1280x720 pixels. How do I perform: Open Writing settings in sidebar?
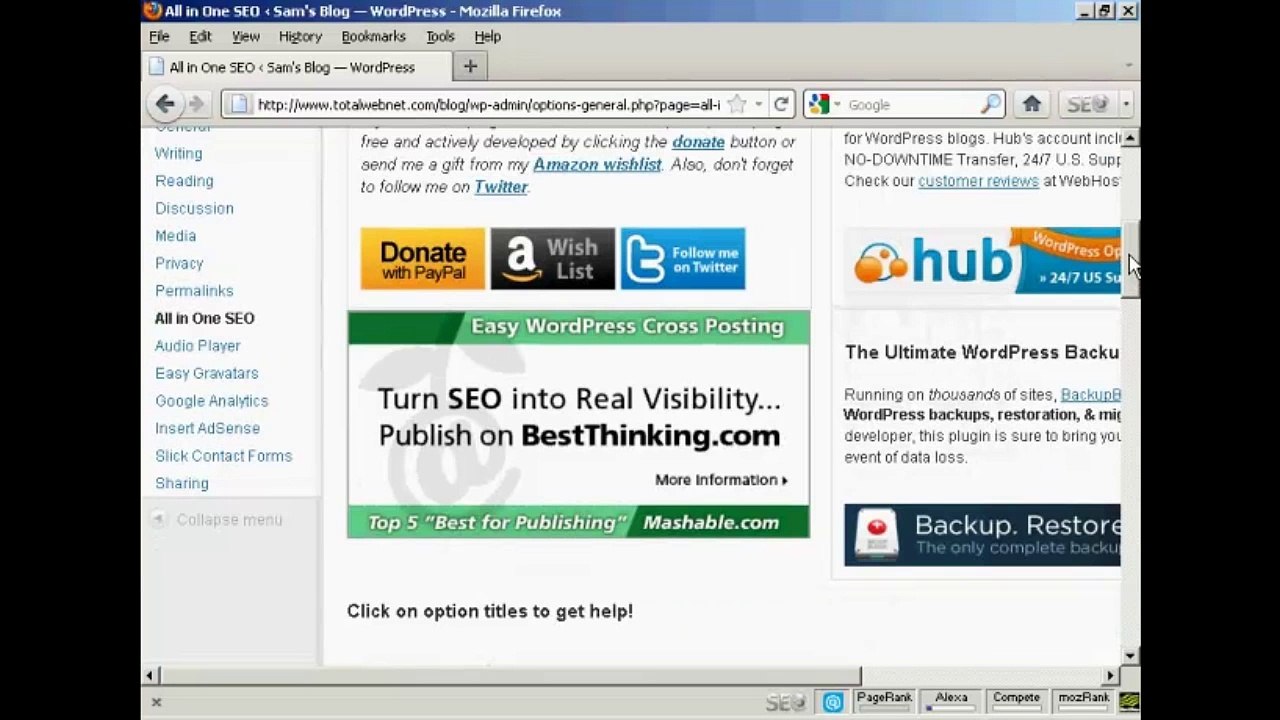point(178,153)
